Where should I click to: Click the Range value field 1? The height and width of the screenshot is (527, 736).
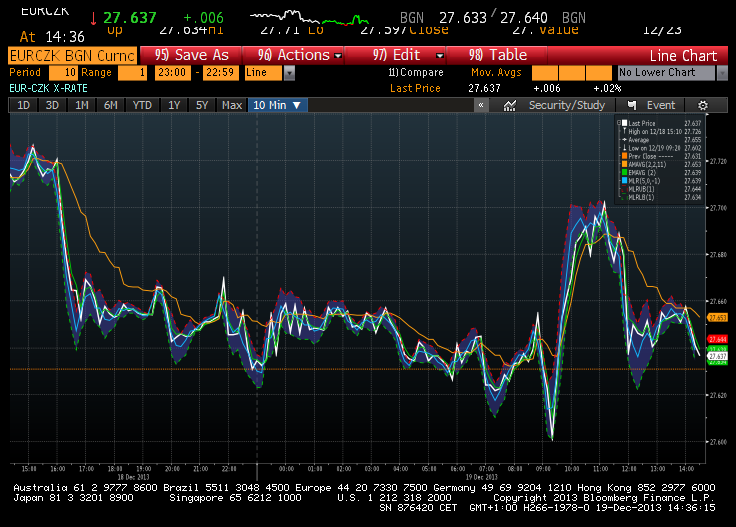(x=132, y=73)
